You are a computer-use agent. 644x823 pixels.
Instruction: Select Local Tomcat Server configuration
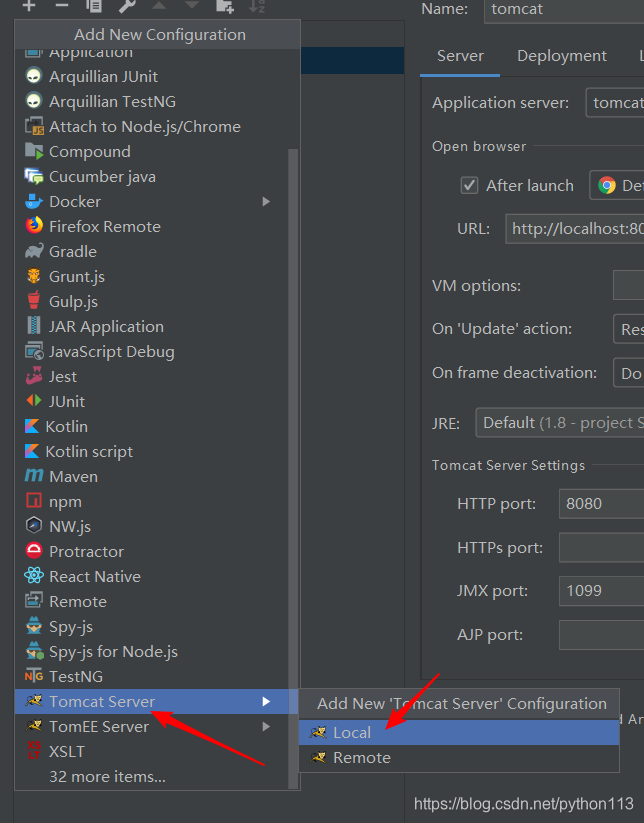click(x=459, y=732)
